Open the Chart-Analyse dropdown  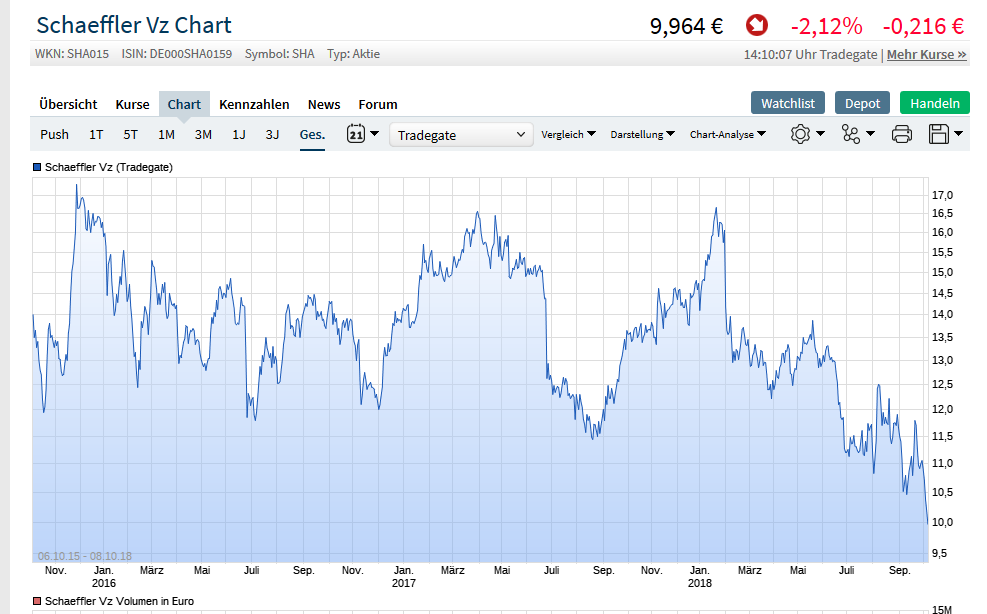point(728,134)
